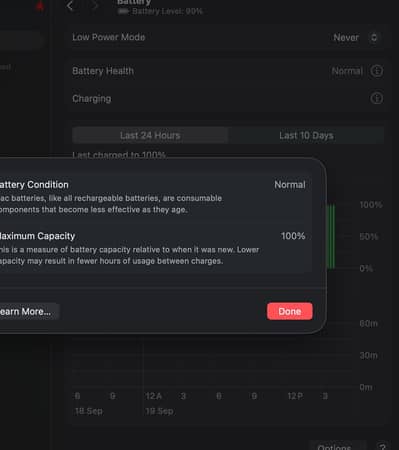Select the Maximum Capacity 100% value
Image resolution: width=399 pixels, height=450 pixels.
tap(293, 236)
